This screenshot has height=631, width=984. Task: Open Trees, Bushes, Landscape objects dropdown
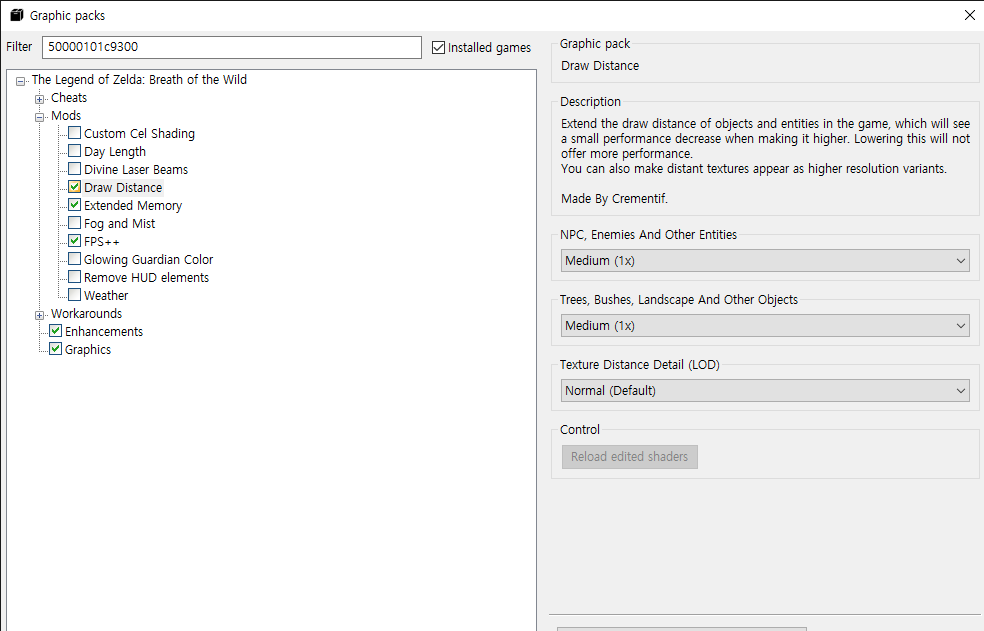pos(765,325)
